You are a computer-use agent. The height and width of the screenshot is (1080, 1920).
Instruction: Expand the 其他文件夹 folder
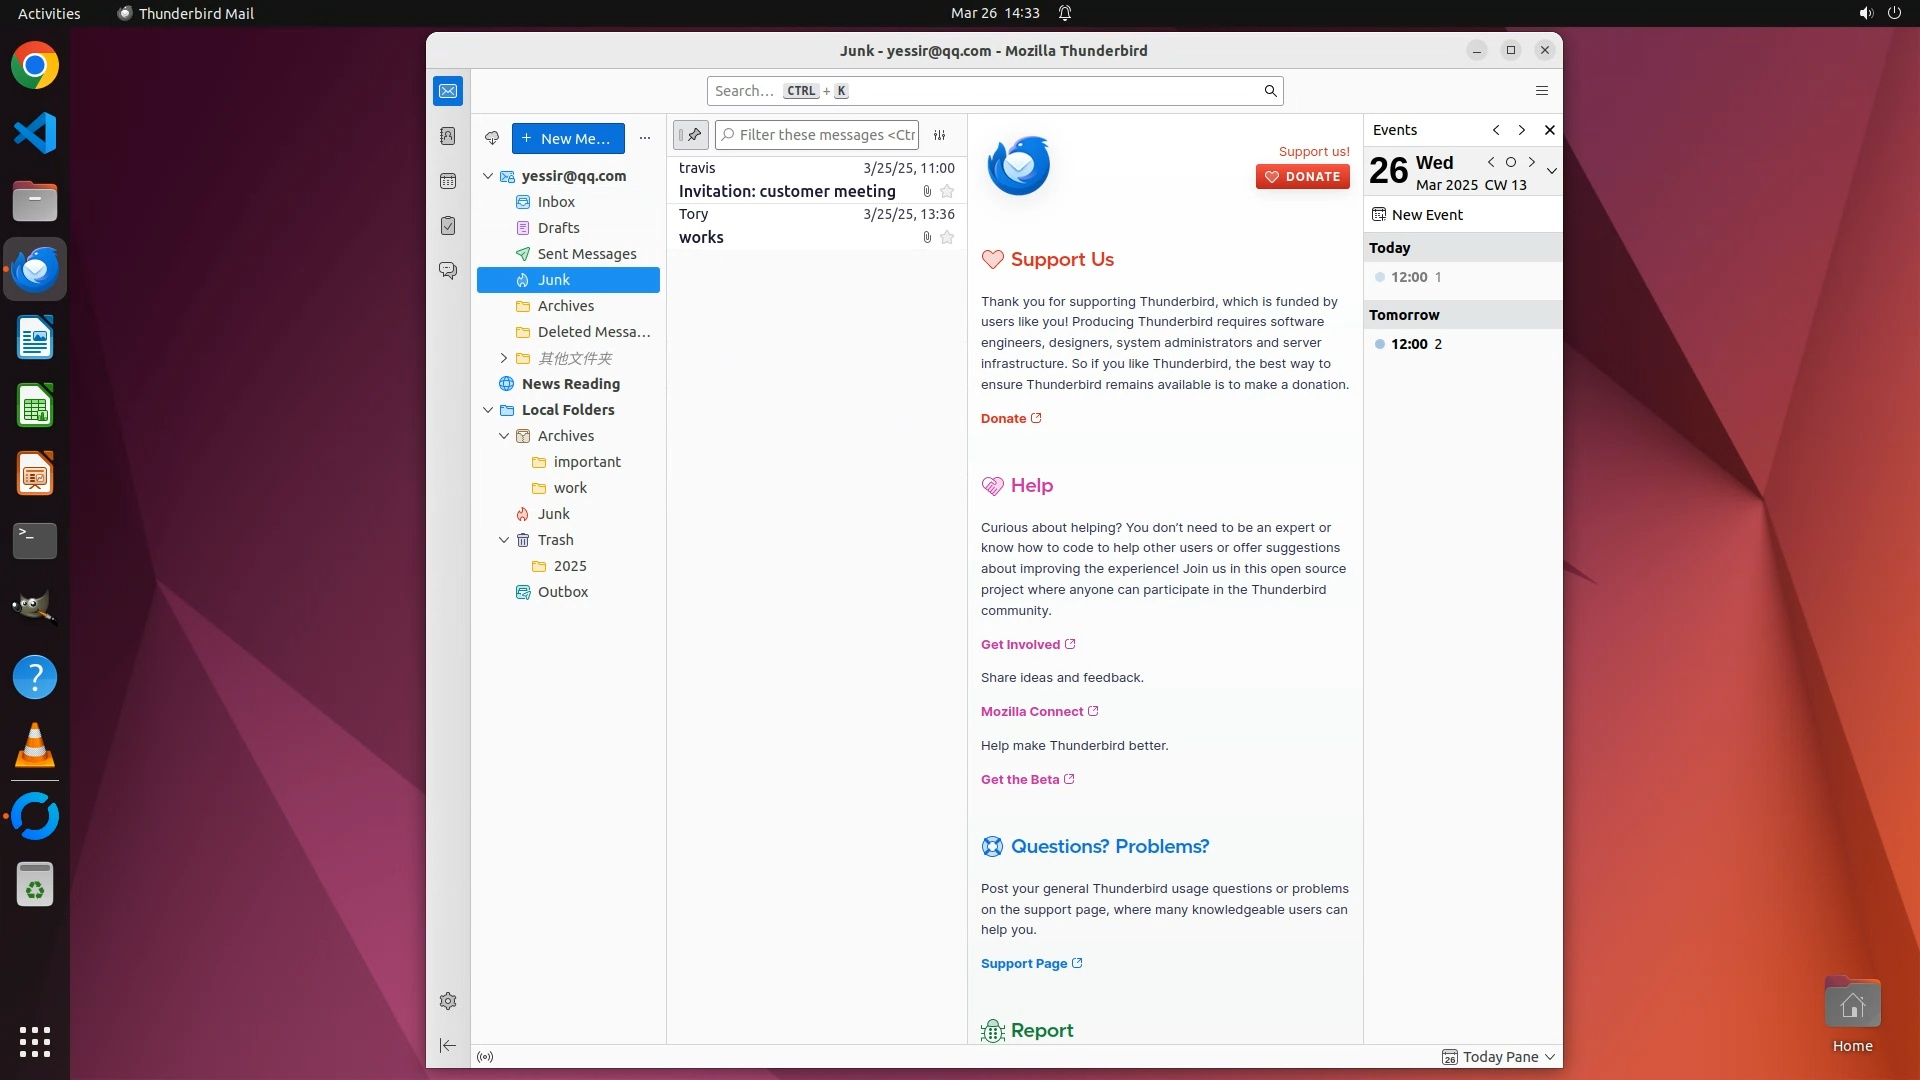[504, 358]
